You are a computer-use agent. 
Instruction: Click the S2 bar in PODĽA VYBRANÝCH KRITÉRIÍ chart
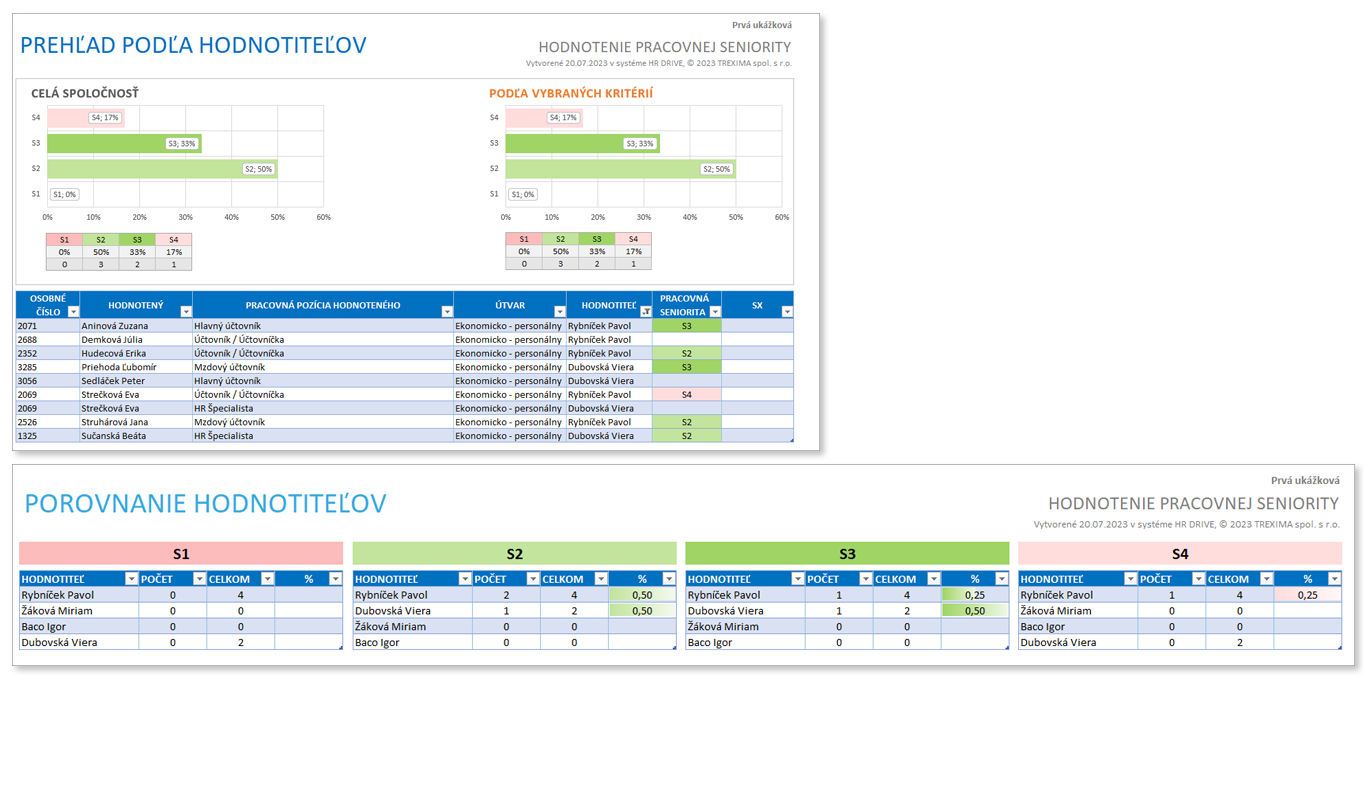pos(620,169)
